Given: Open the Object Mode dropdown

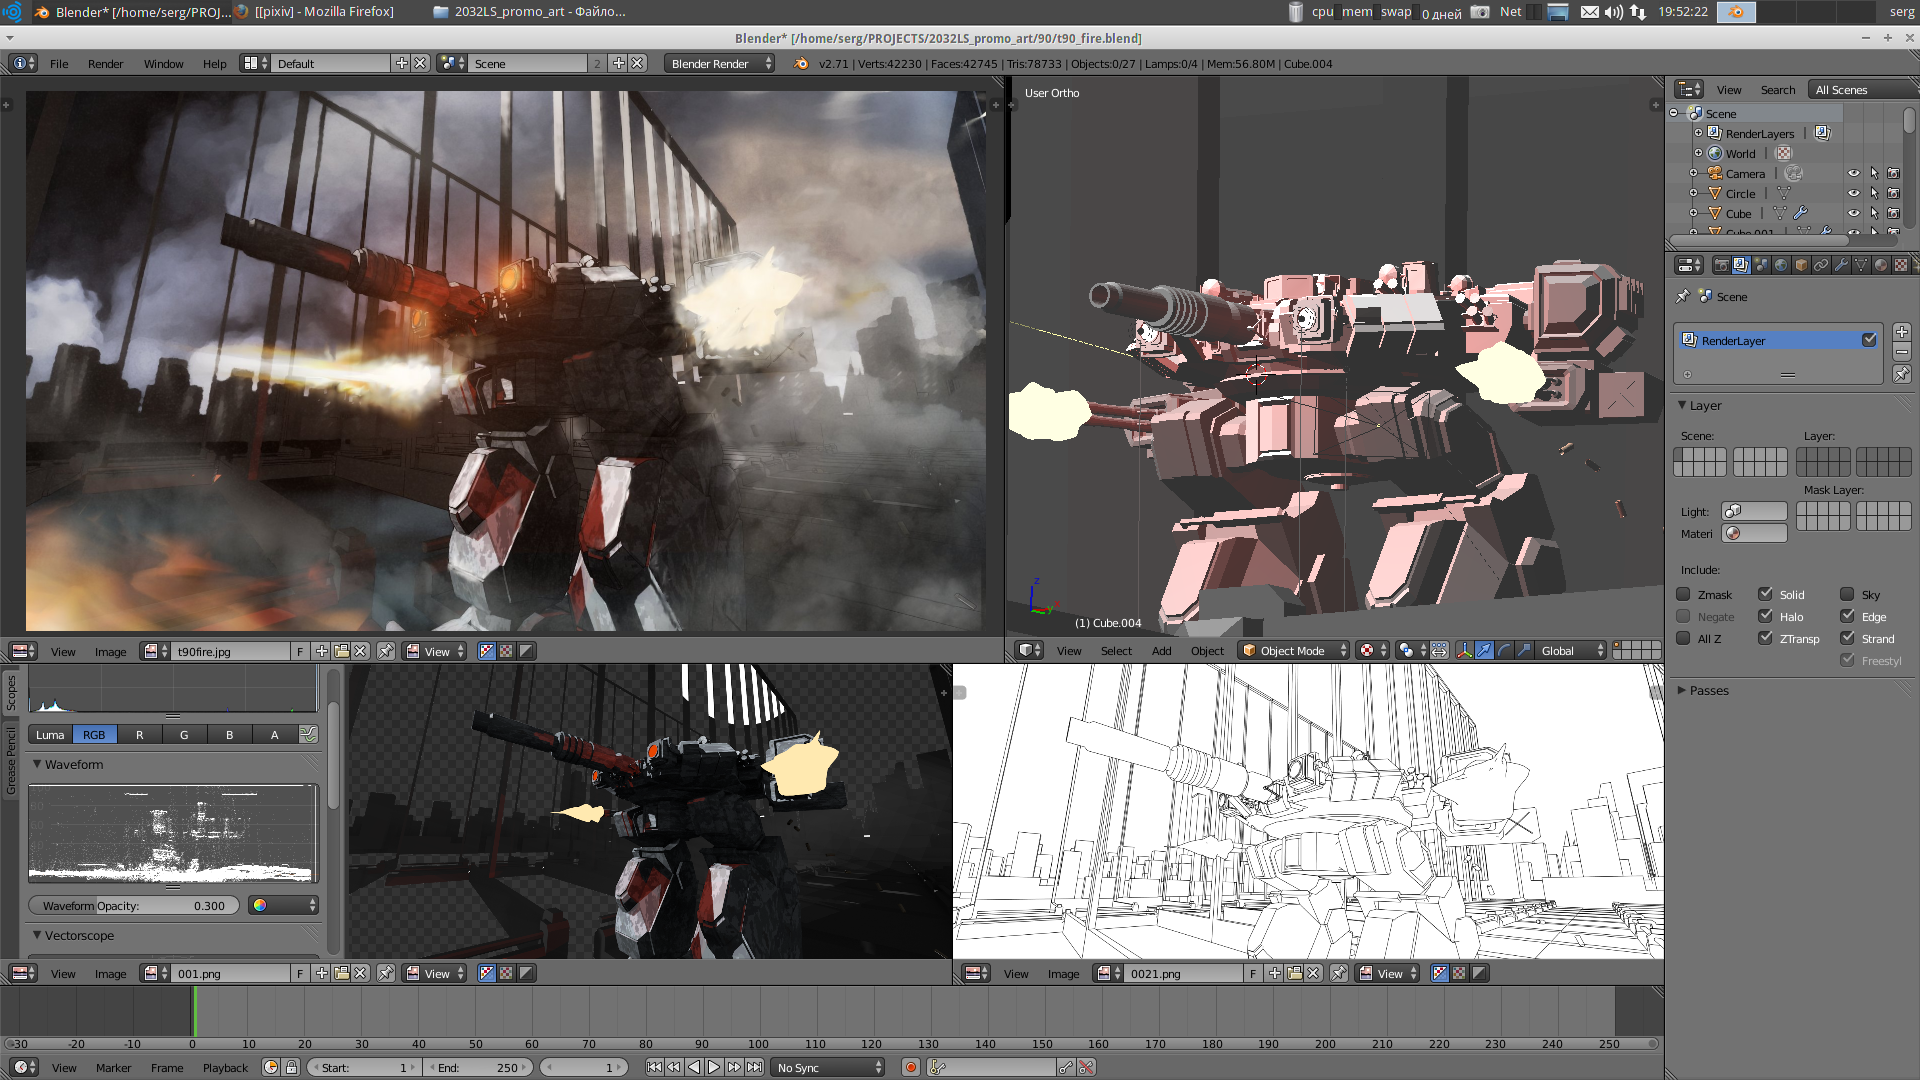Looking at the screenshot, I should tap(1293, 651).
